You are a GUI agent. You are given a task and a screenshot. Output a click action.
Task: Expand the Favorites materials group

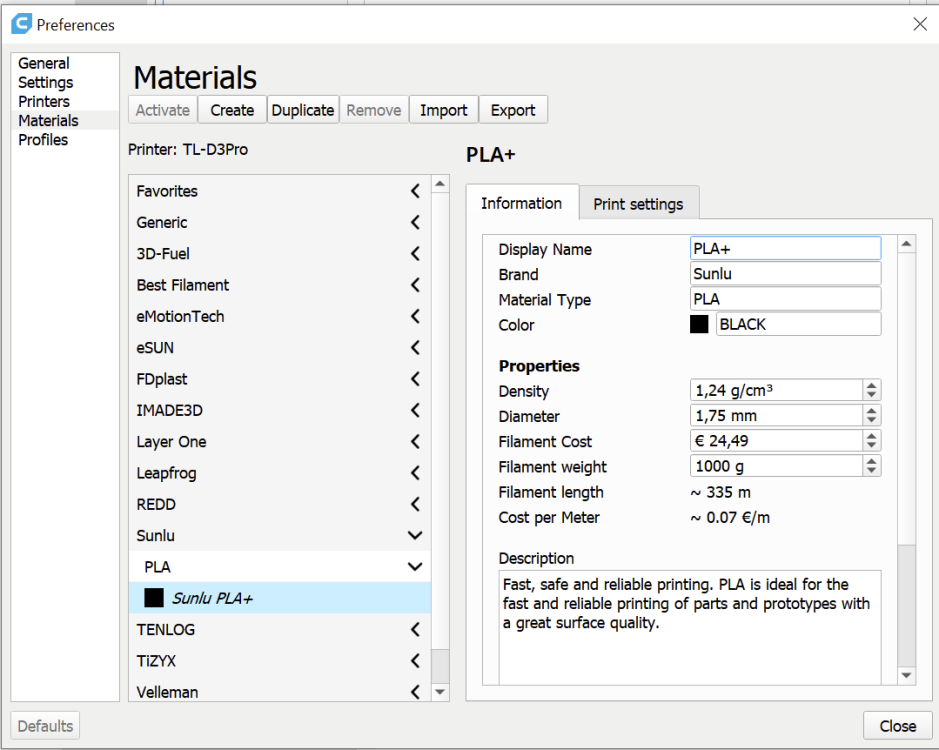point(415,191)
